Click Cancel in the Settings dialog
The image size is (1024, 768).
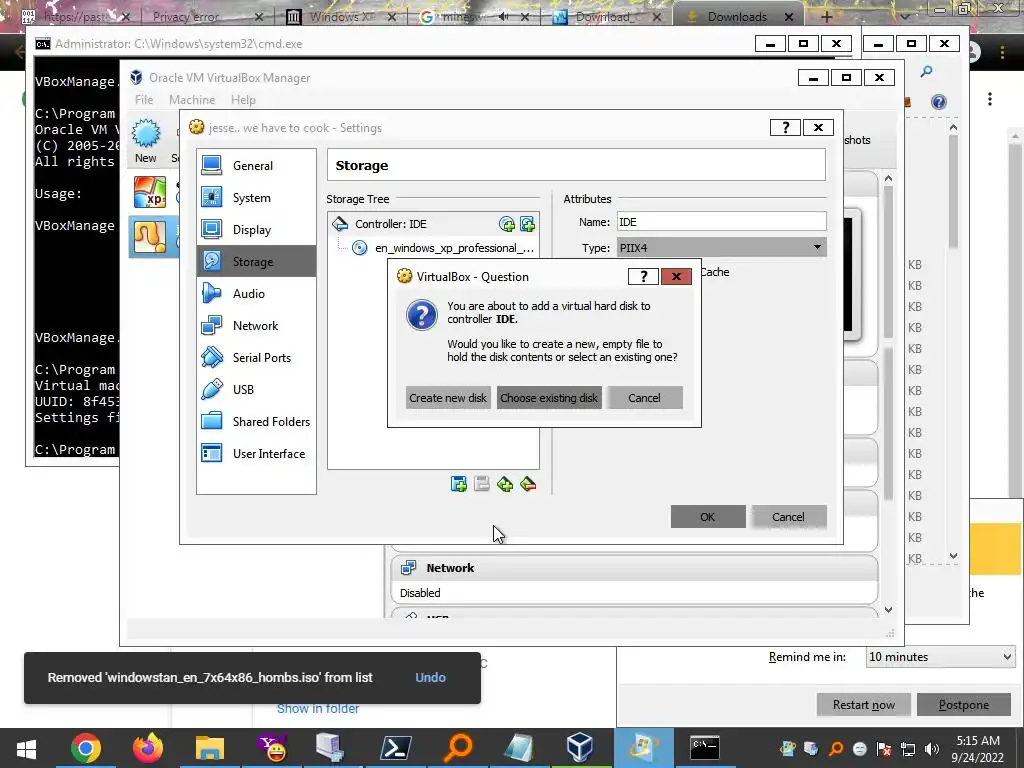788,517
